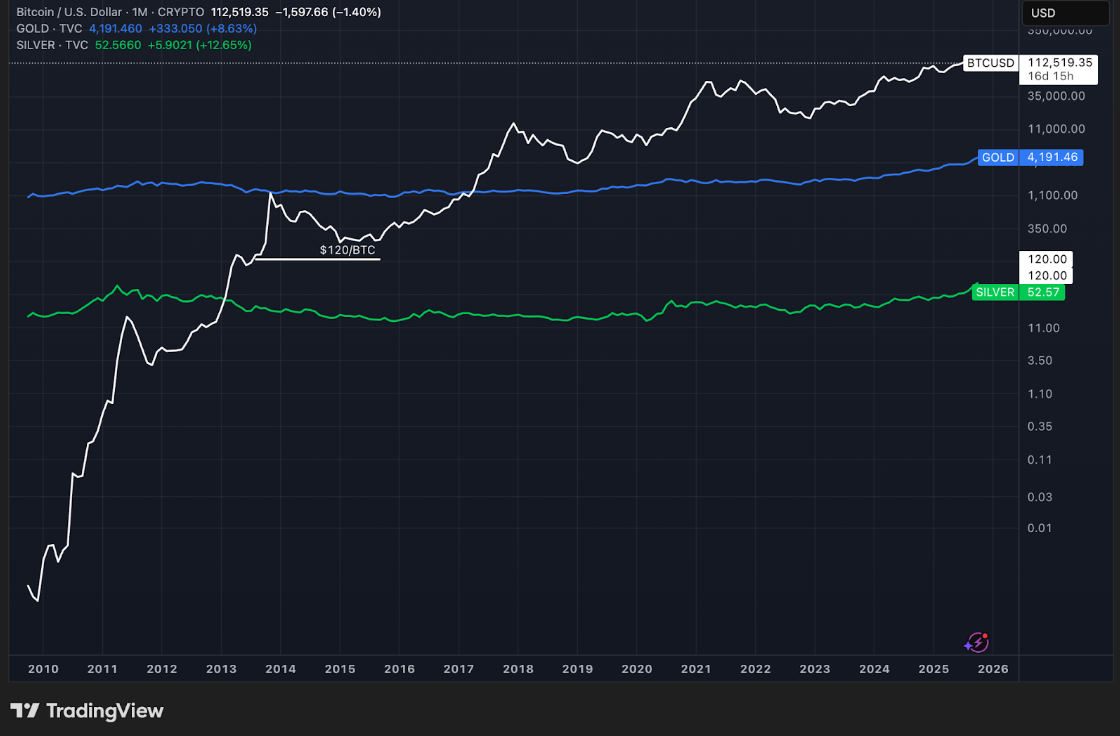The image size is (1120, 736).
Task: Select the SILVER · TVC legend entry
Action: coord(52,45)
